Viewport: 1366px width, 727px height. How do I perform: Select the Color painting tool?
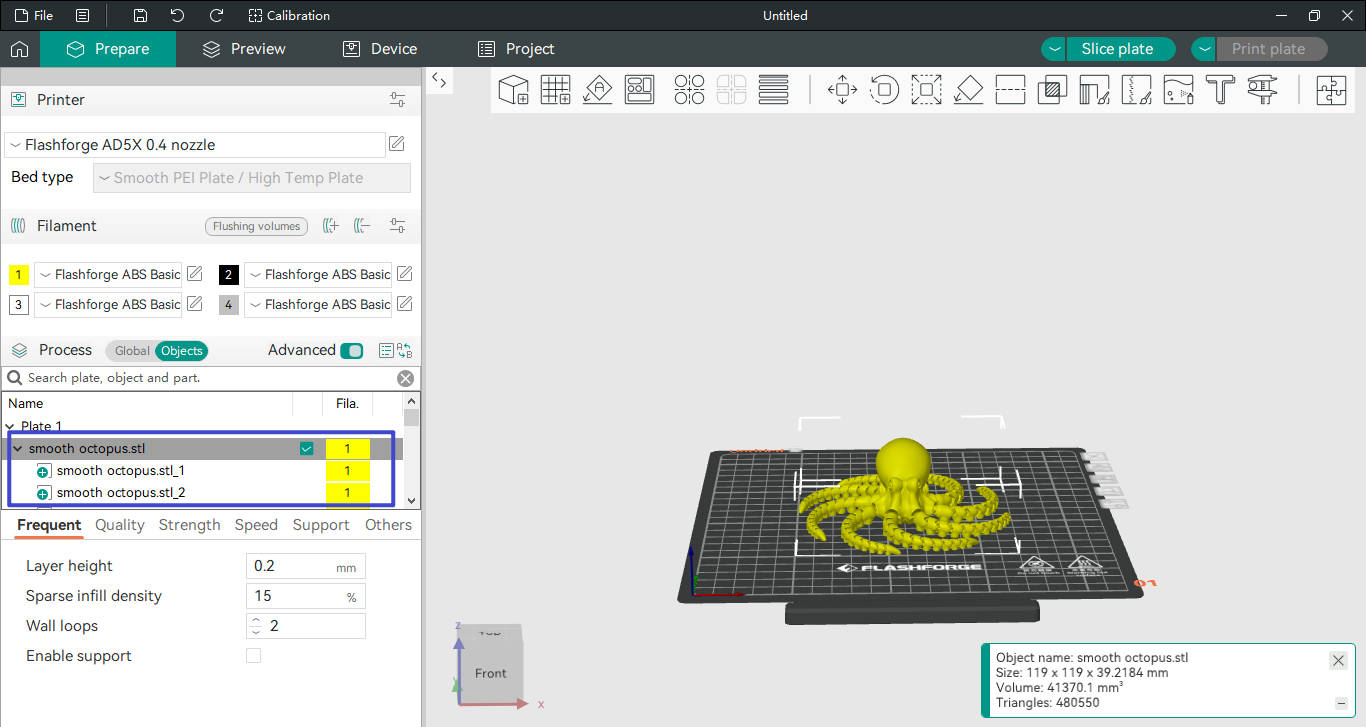pyautogui.click(x=1179, y=90)
